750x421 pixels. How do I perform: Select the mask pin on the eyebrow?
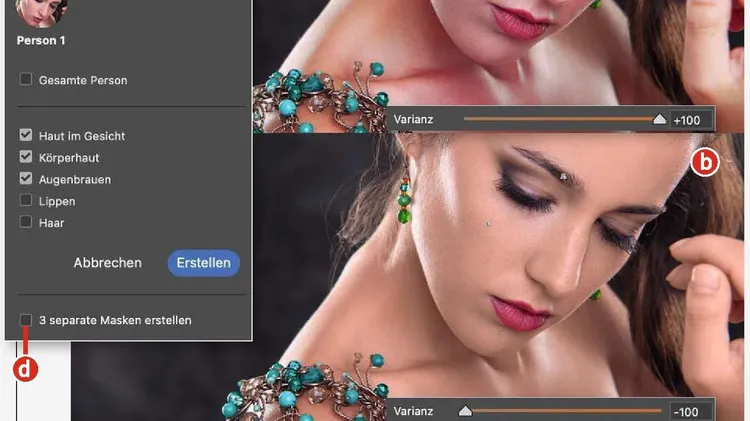[563, 176]
